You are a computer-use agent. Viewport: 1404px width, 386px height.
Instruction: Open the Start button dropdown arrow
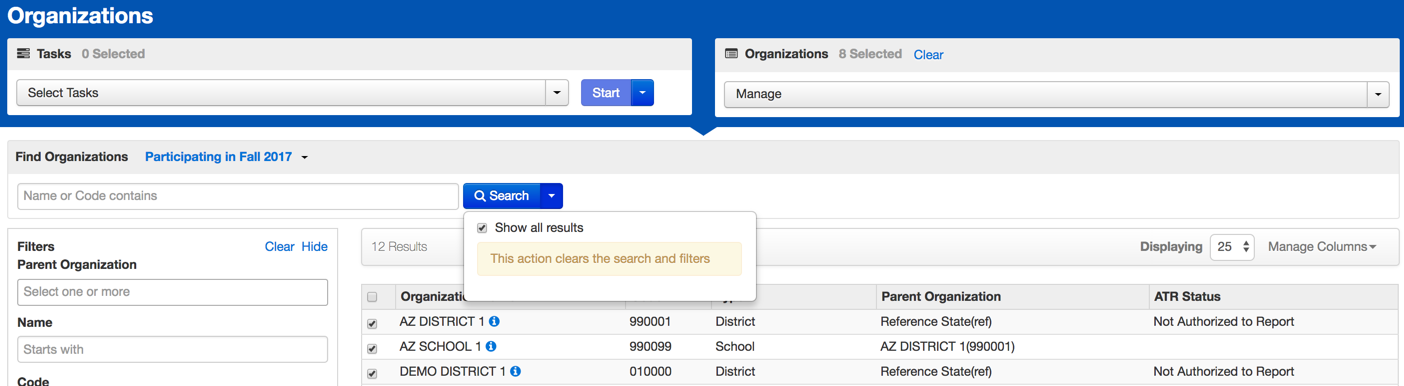tap(643, 93)
